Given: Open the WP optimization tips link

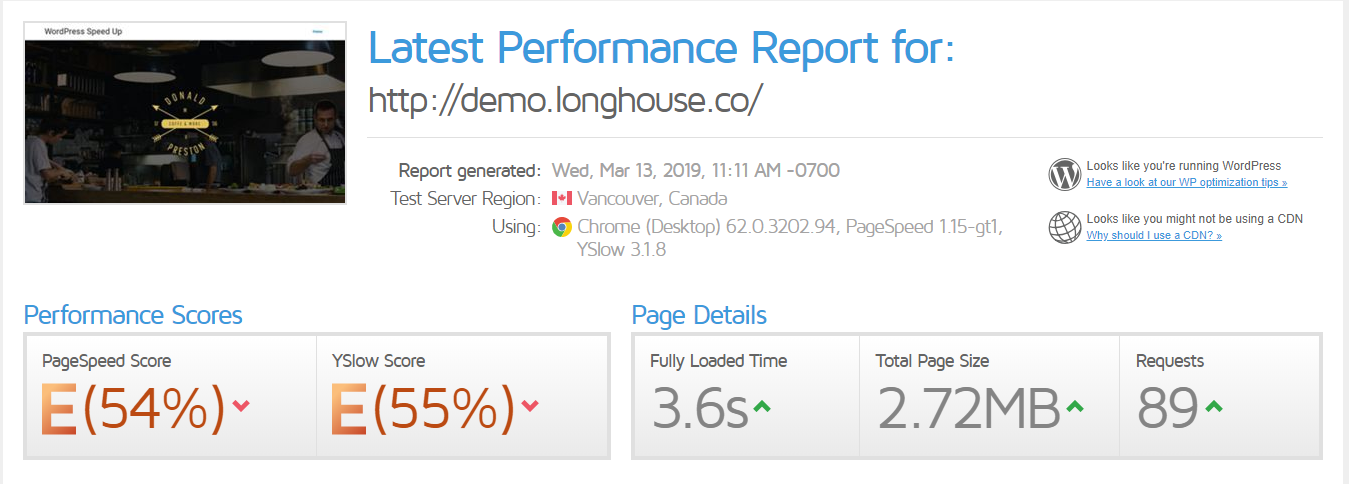Looking at the screenshot, I should point(1187,183).
